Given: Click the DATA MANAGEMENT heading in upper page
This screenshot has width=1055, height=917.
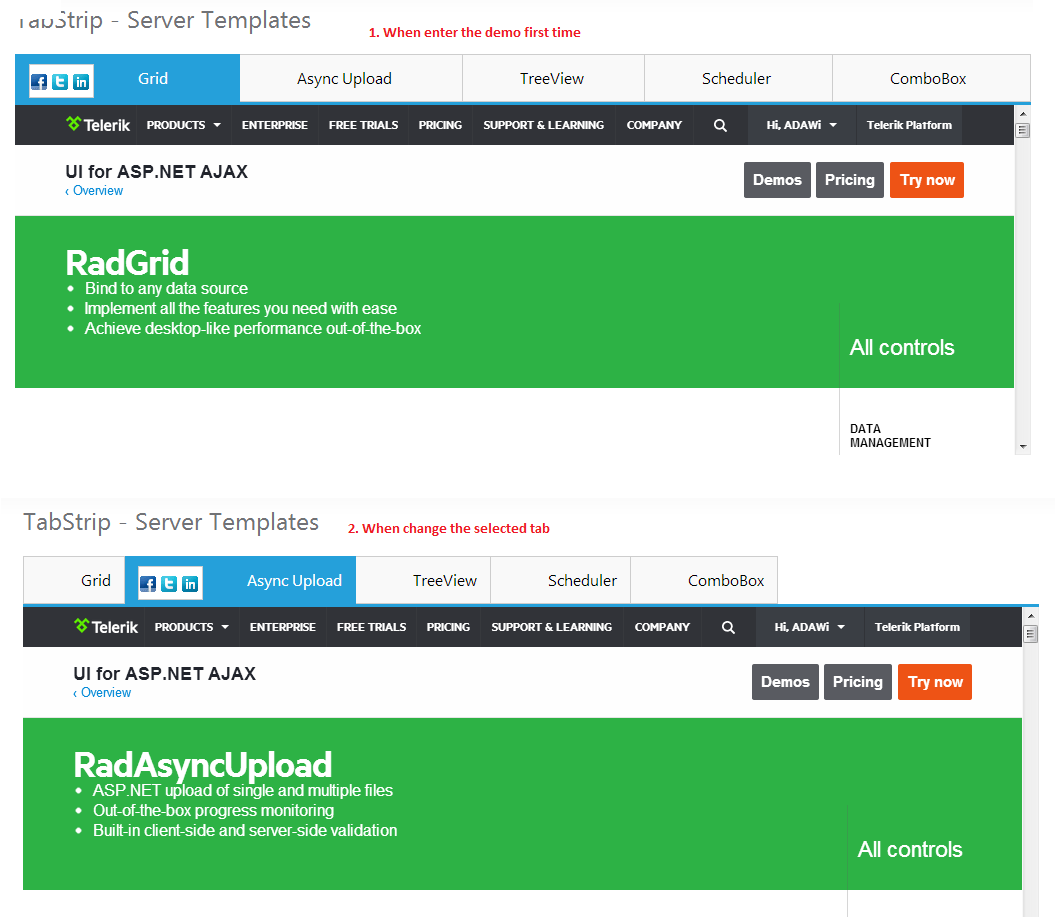Looking at the screenshot, I should click(x=890, y=435).
